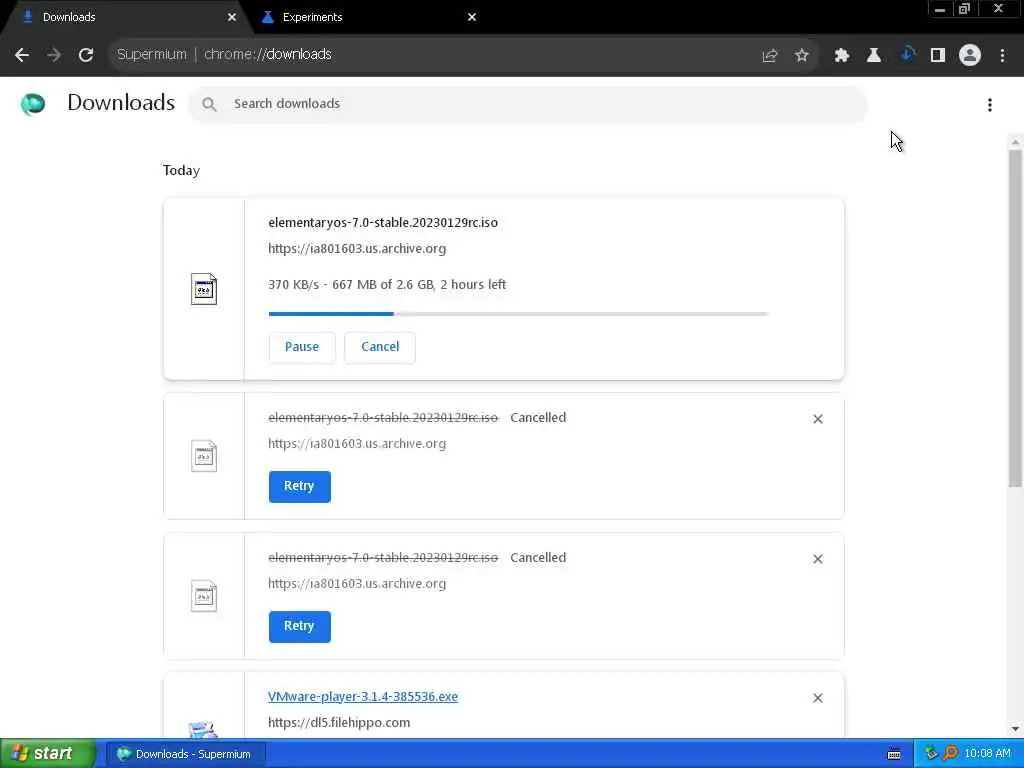Image resolution: width=1024 pixels, height=768 pixels.
Task: Pause the elementaryos ISO download
Action: [302, 347]
